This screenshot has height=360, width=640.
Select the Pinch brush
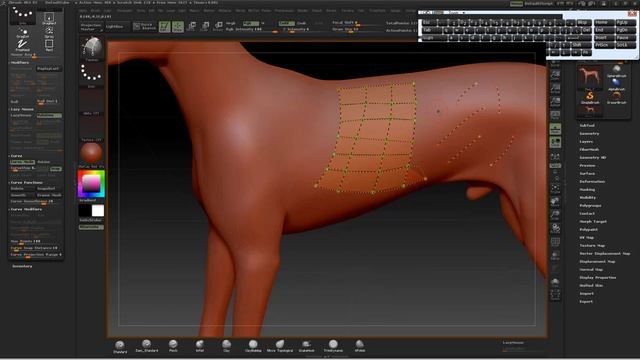point(173,346)
